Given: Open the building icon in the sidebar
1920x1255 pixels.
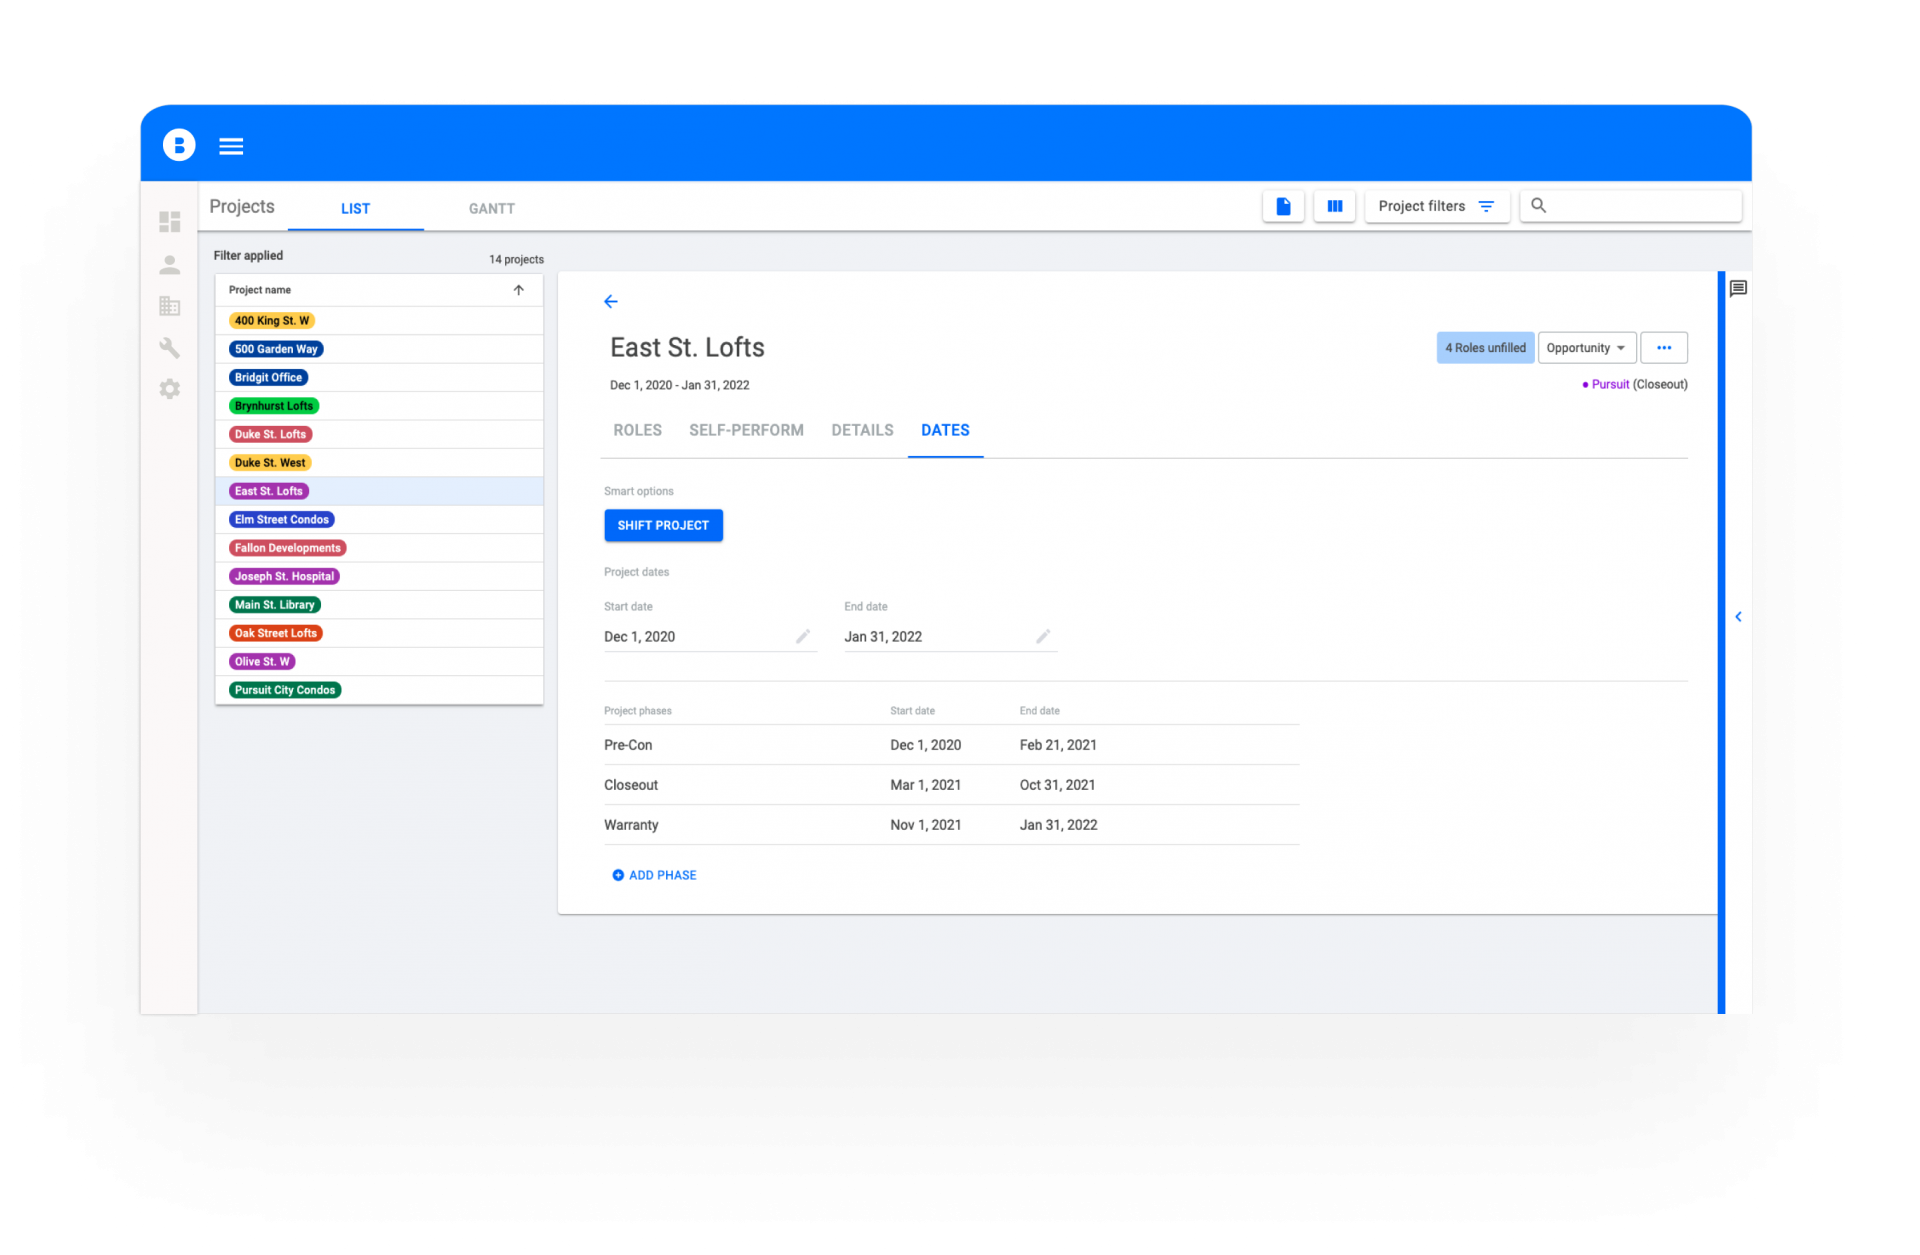Looking at the screenshot, I should (170, 306).
